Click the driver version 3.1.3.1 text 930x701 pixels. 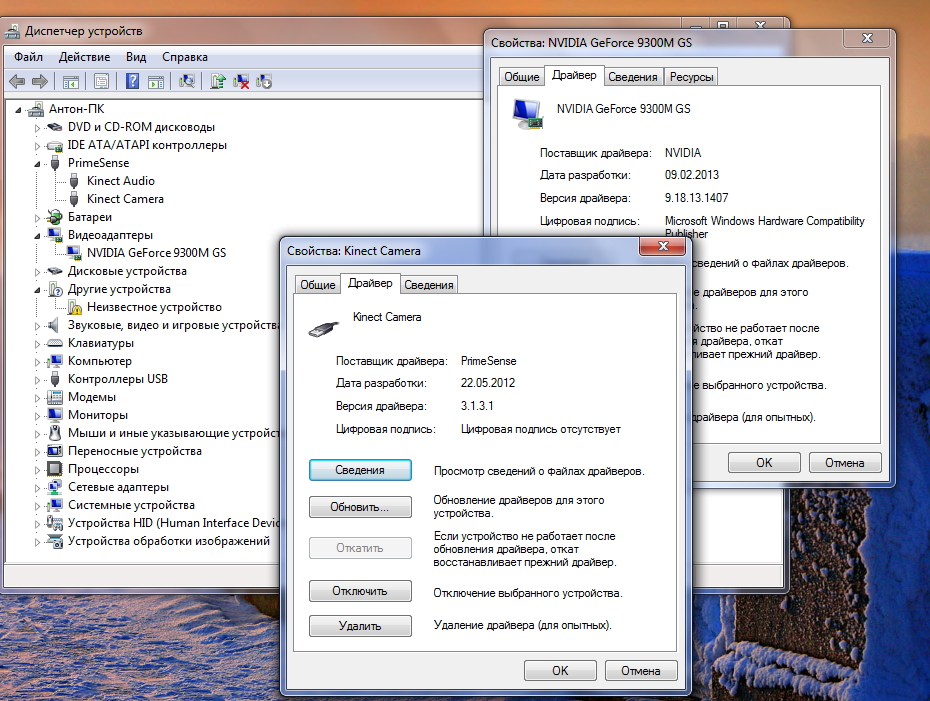[x=477, y=406]
